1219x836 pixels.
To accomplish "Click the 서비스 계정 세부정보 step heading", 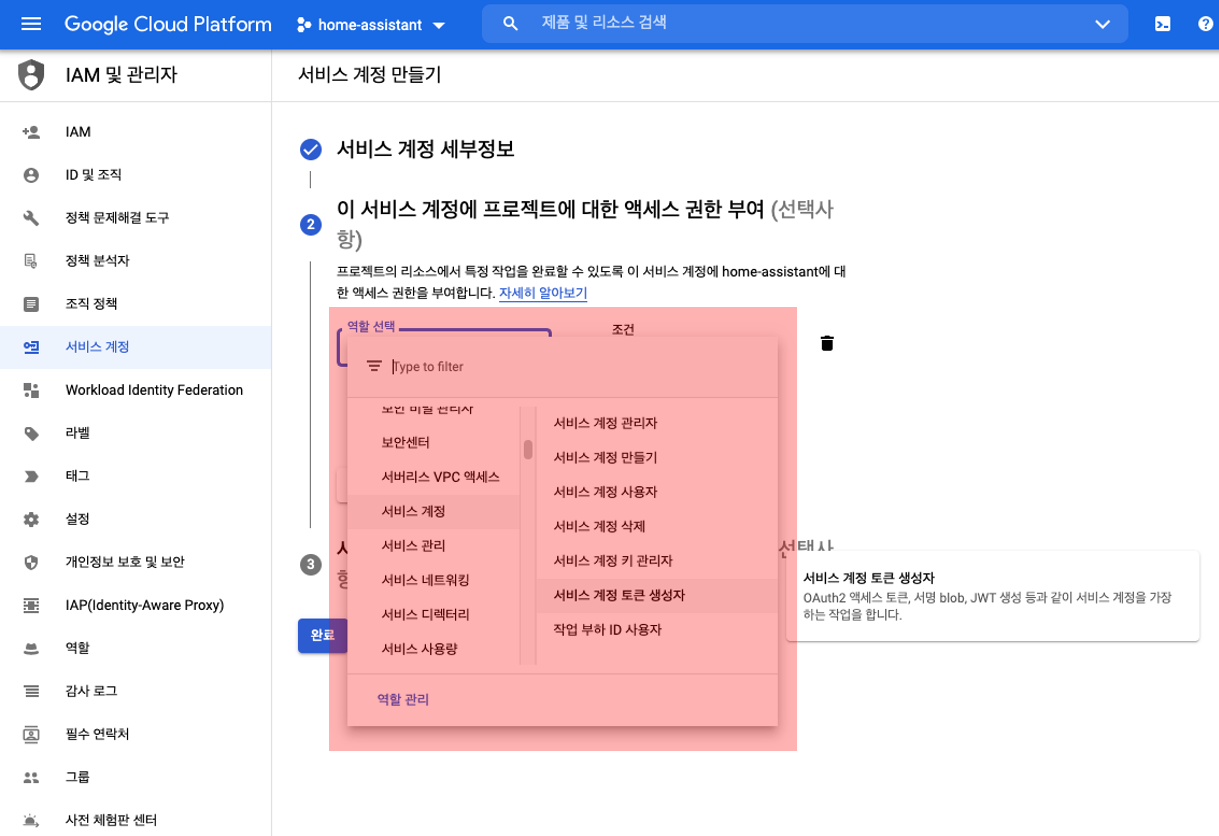I will click(x=425, y=150).
